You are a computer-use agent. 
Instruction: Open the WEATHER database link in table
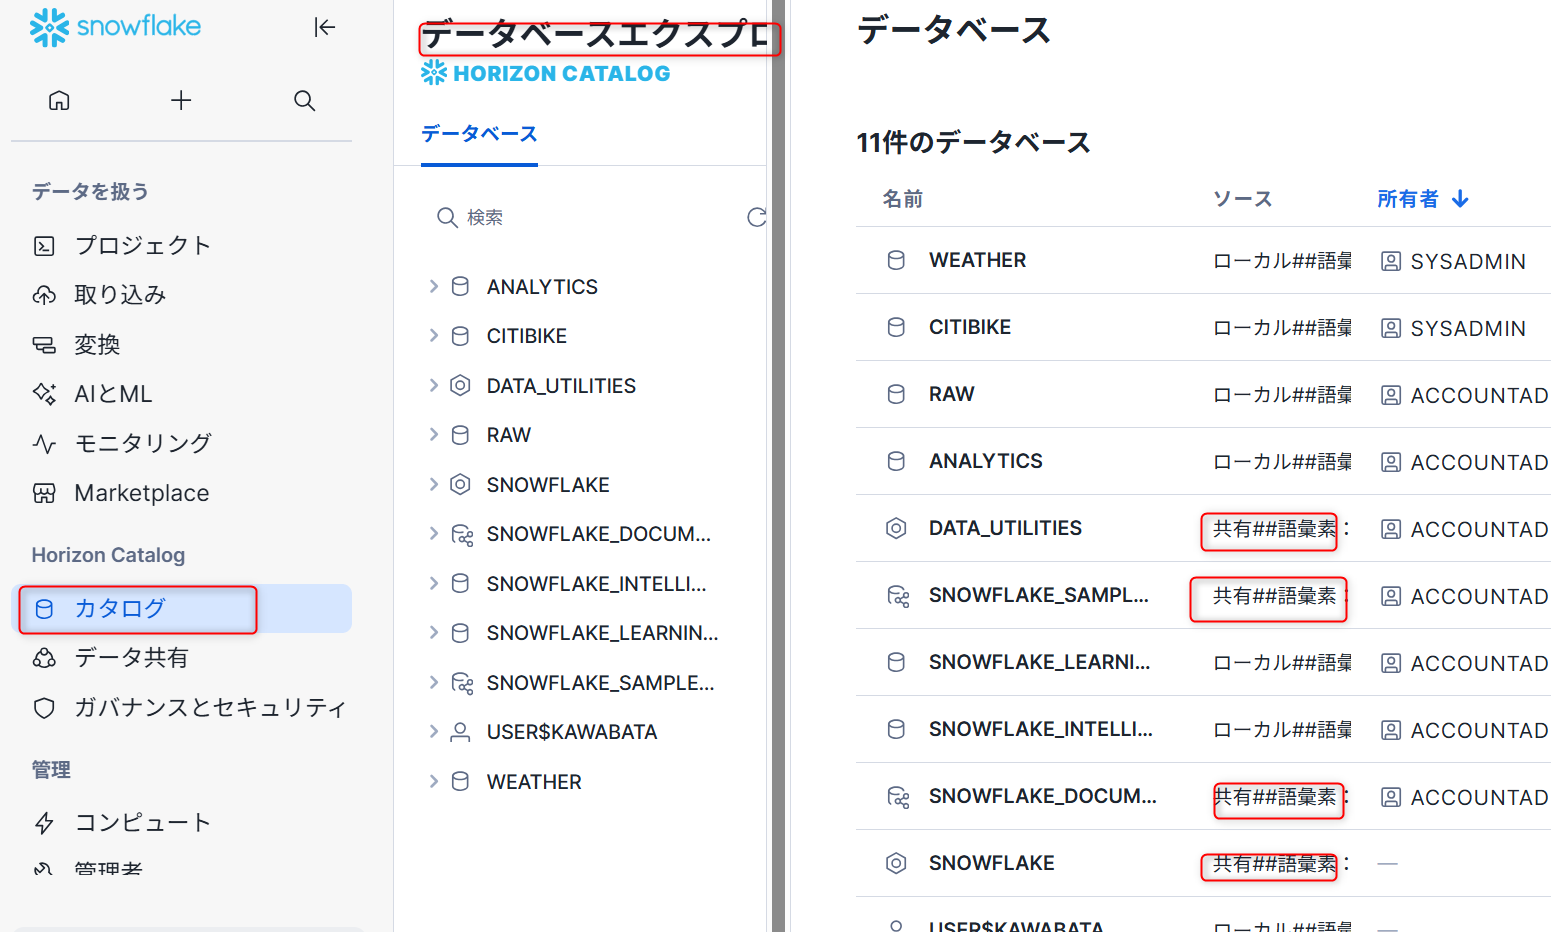pyautogui.click(x=977, y=260)
